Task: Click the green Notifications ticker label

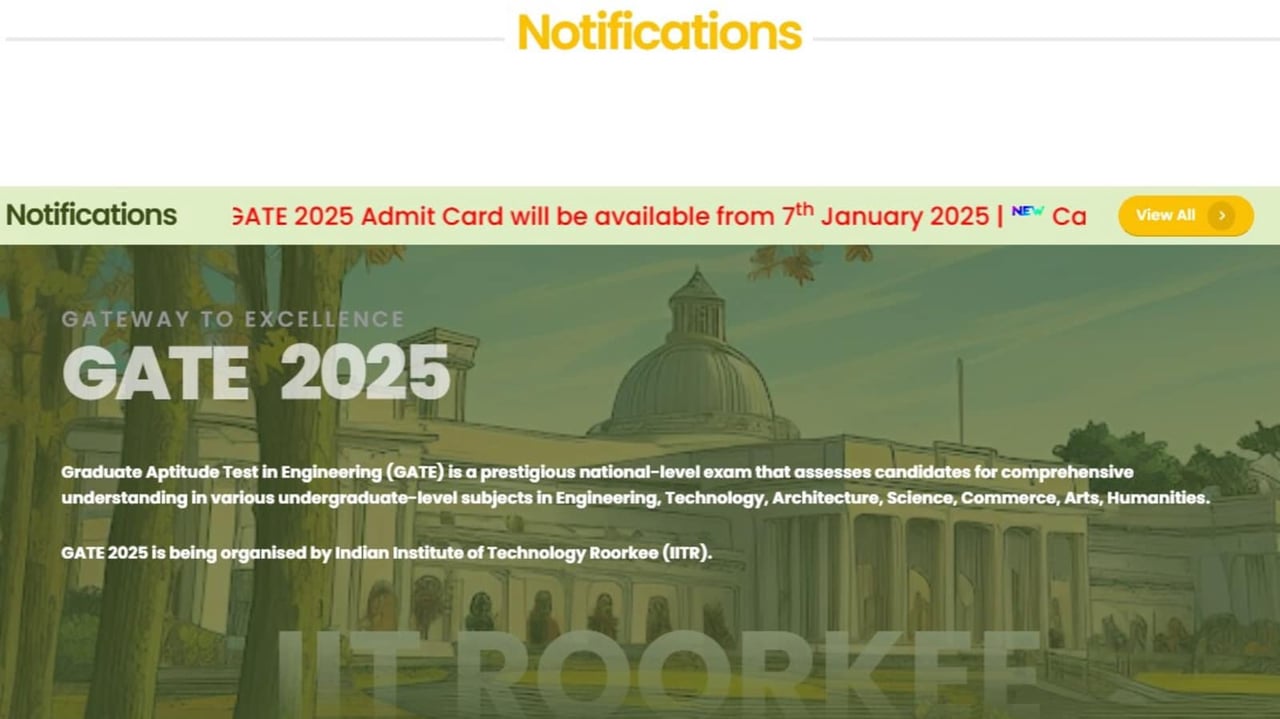Action: pos(91,215)
